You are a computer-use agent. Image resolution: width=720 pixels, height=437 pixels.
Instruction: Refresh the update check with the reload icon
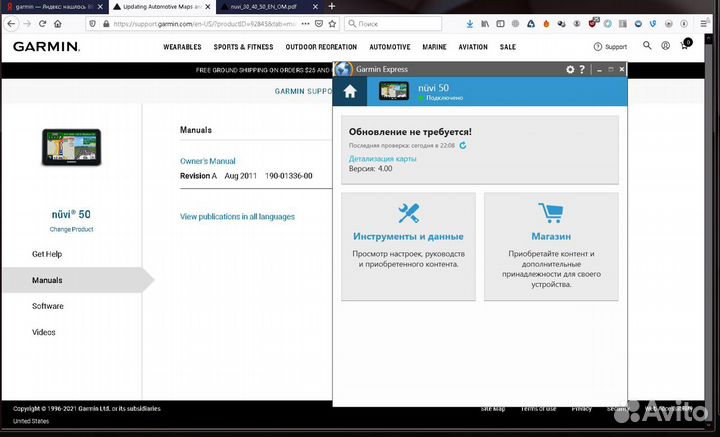click(463, 146)
